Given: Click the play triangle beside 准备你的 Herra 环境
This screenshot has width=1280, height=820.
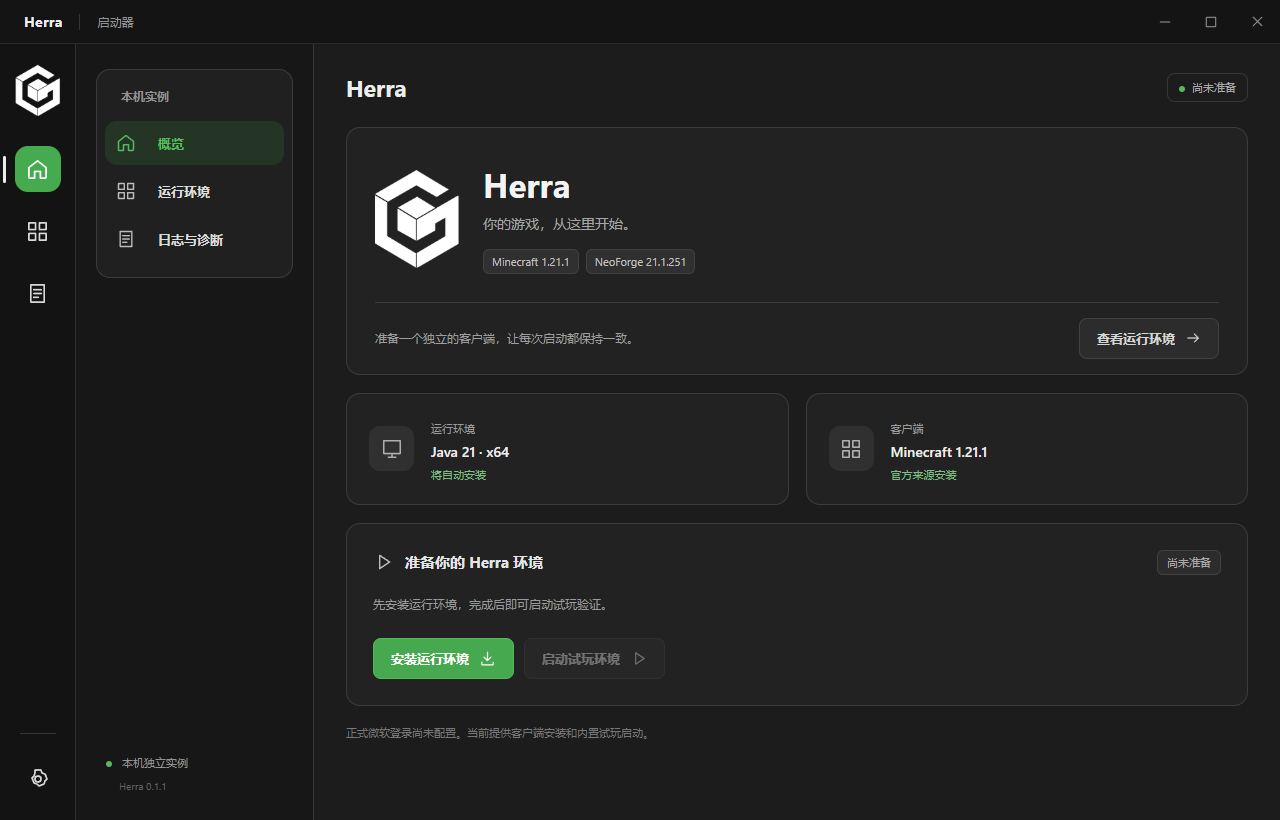Looking at the screenshot, I should point(383,562).
